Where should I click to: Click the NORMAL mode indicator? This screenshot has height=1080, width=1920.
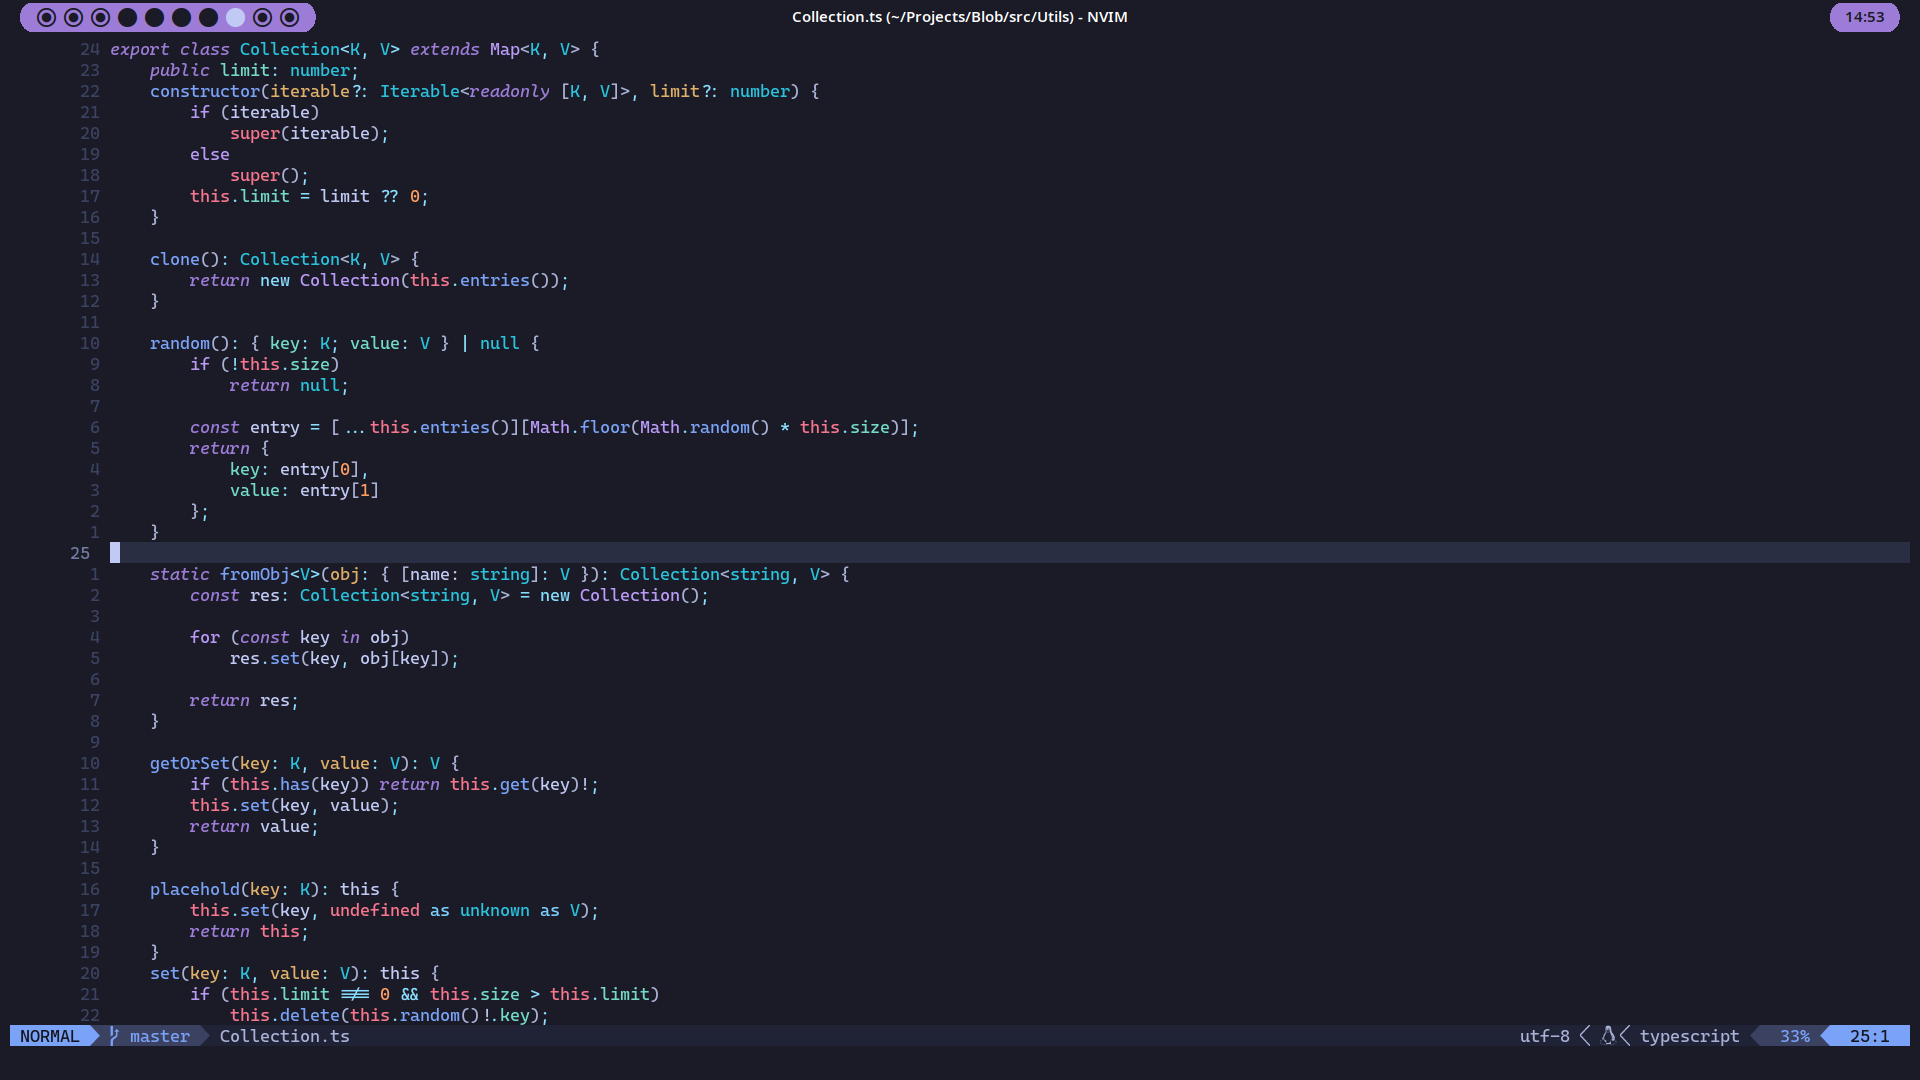click(x=49, y=1036)
